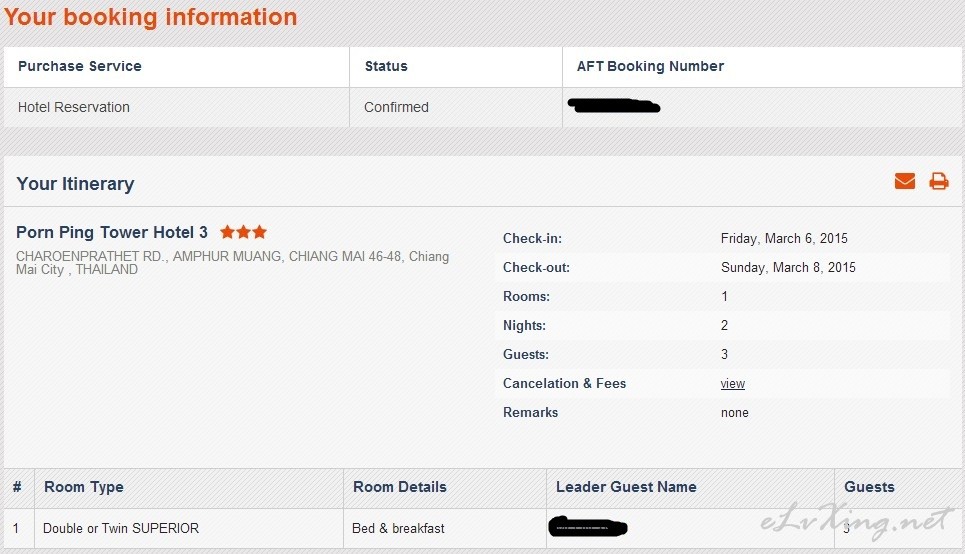Click the email itinerary envelope icon
965x554 pixels.
point(905,181)
